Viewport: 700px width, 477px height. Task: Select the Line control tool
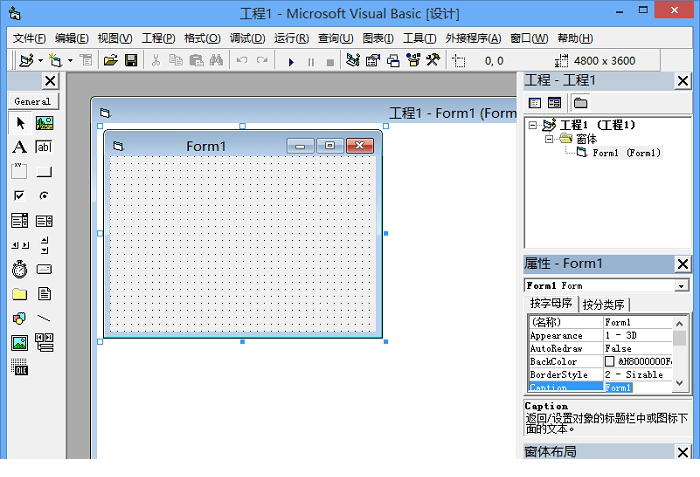pyautogui.click(x=44, y=318)
